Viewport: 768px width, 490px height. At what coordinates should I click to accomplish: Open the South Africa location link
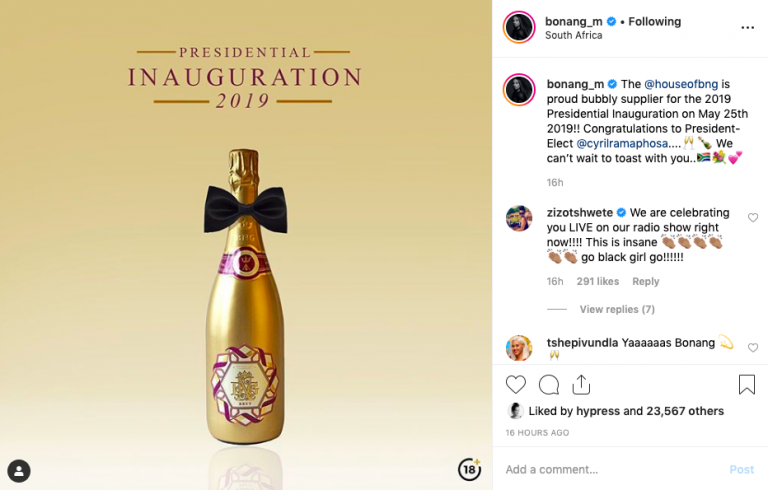point(573,36)
